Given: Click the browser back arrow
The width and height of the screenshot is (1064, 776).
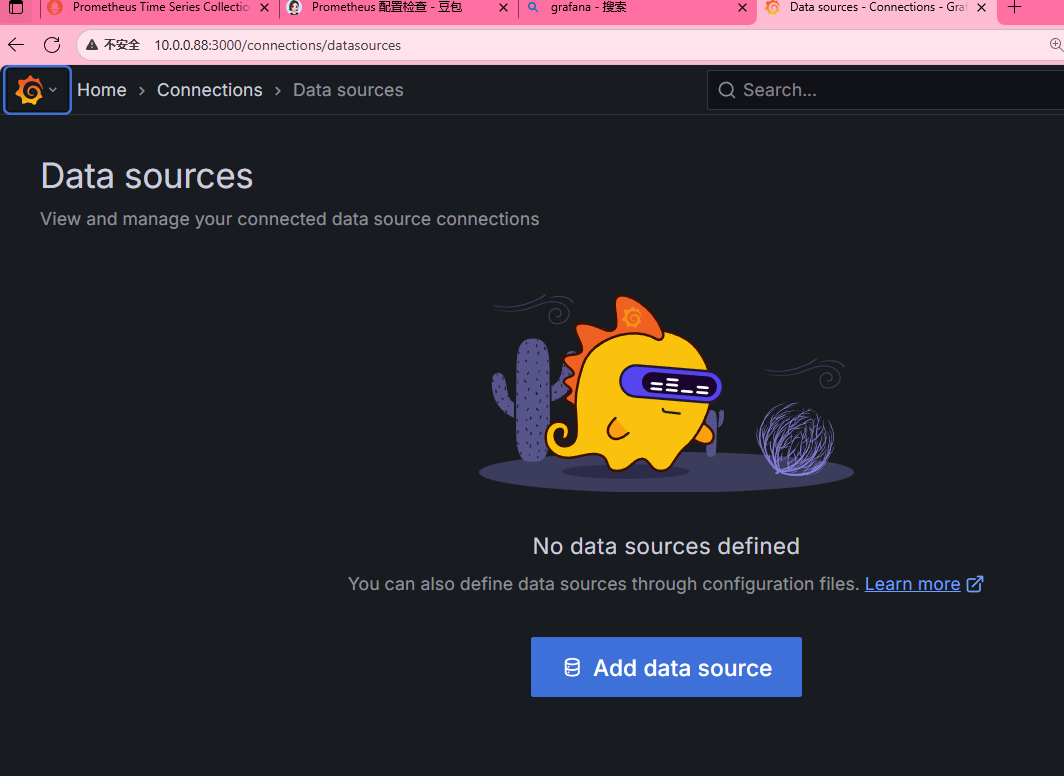Looking at the screenshot, I should click(16, 45).
